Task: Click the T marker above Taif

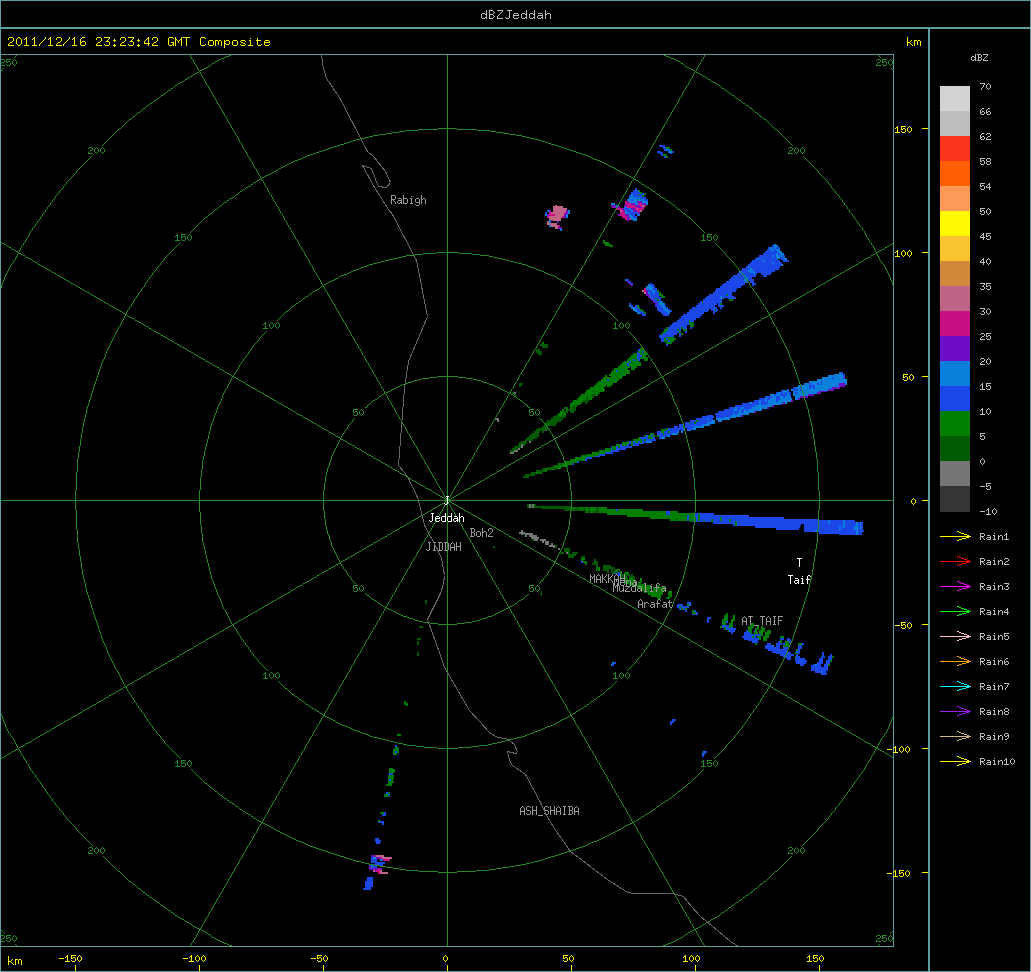Action: click(800, 563)
